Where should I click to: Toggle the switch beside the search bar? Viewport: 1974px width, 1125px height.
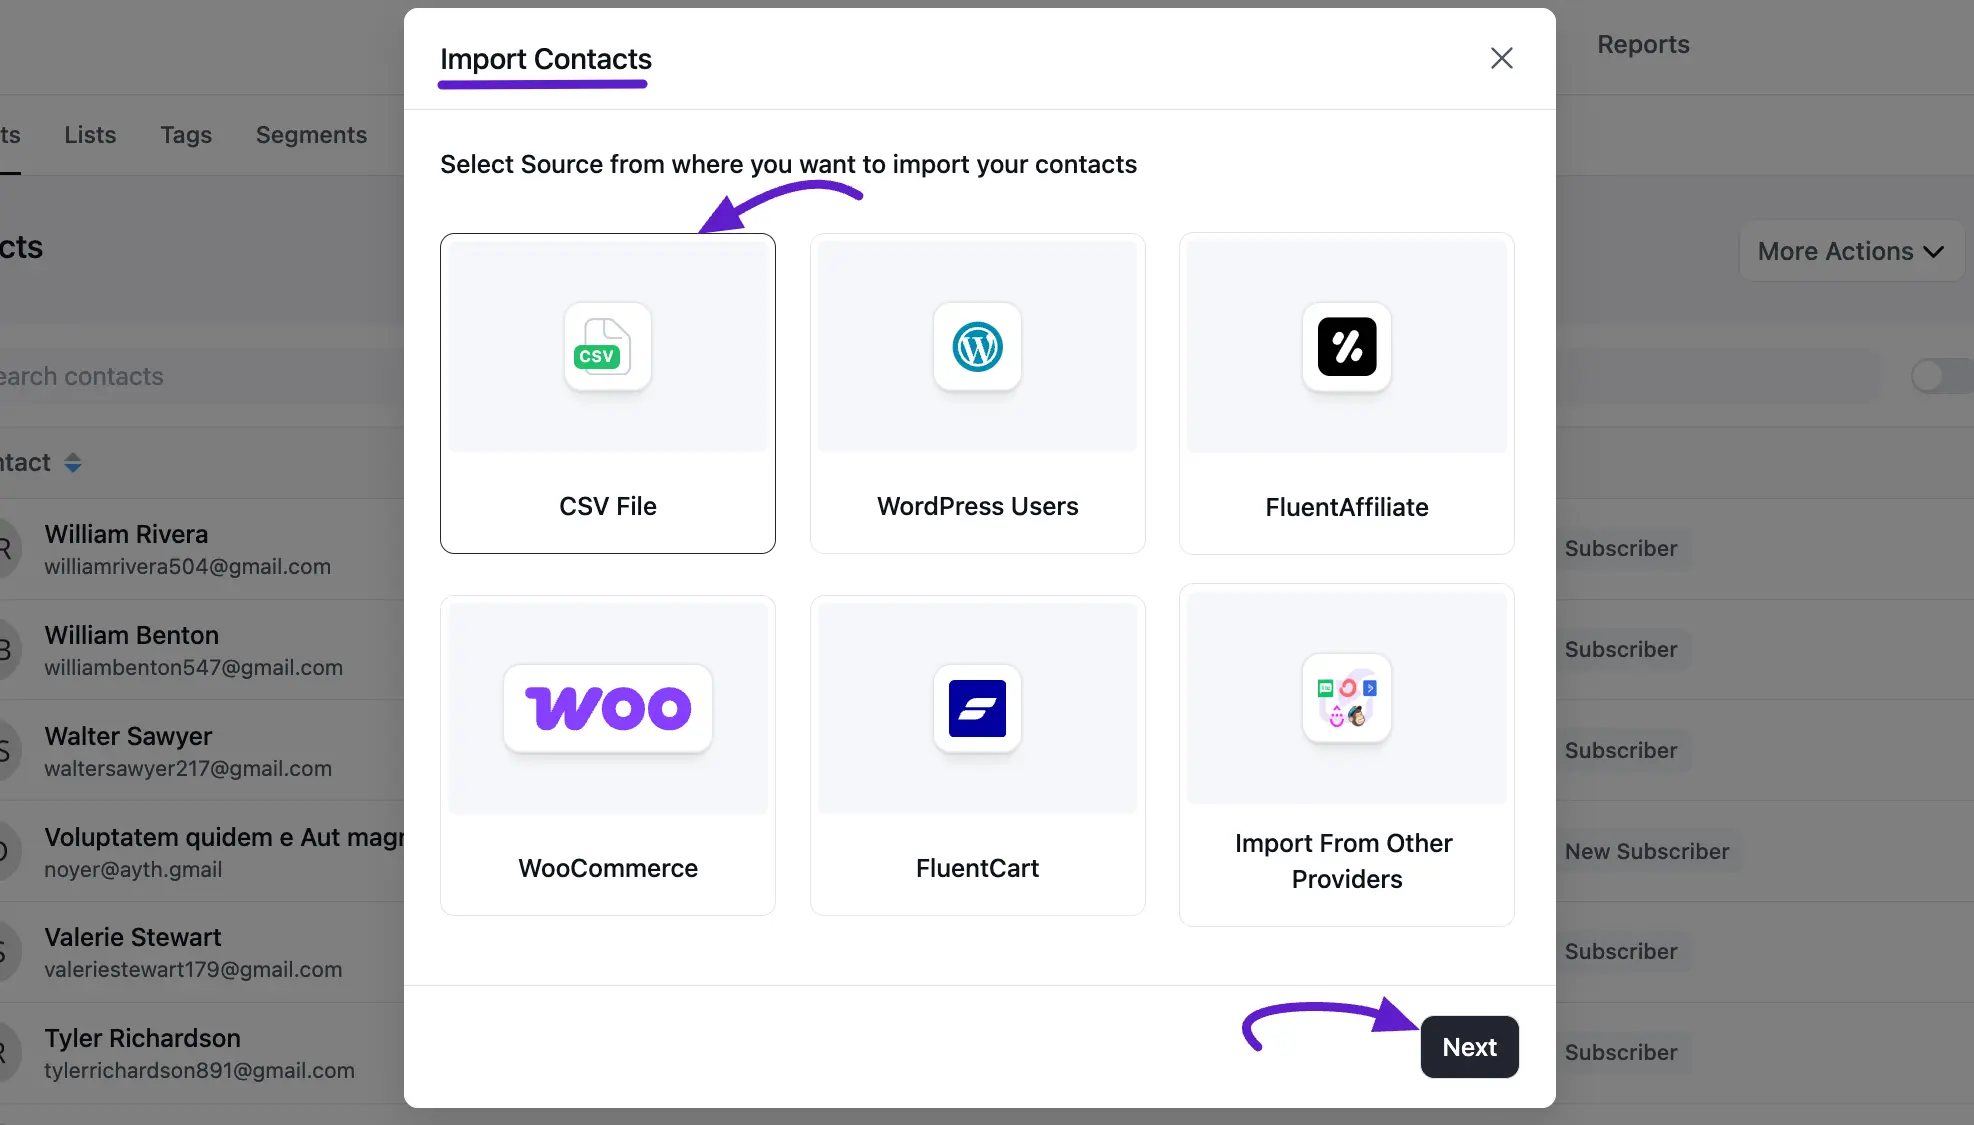tap(1941, 376)
